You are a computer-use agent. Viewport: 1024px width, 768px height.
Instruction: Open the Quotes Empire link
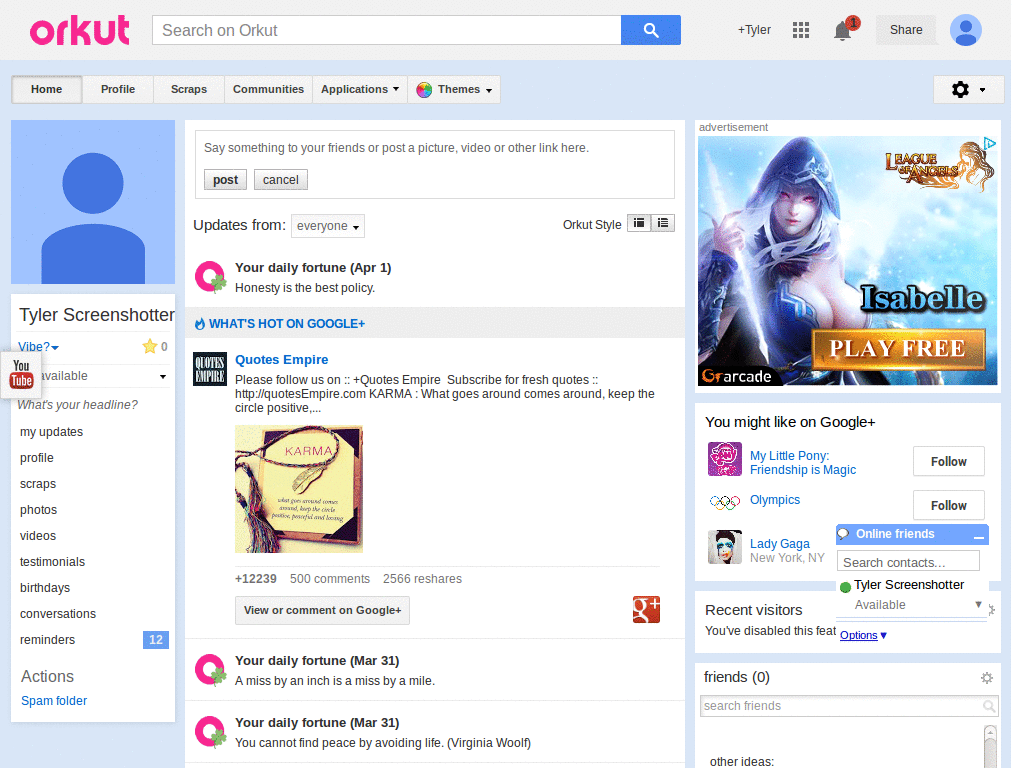pyautogui.click(x=281, y=360)
